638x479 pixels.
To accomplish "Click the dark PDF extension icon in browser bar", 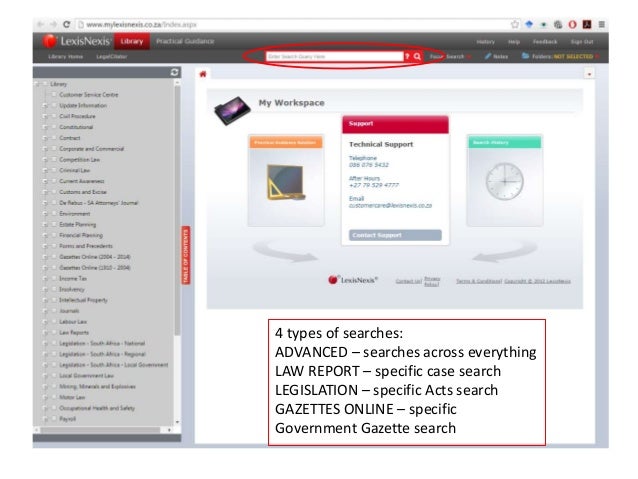I will coord(587,24).
